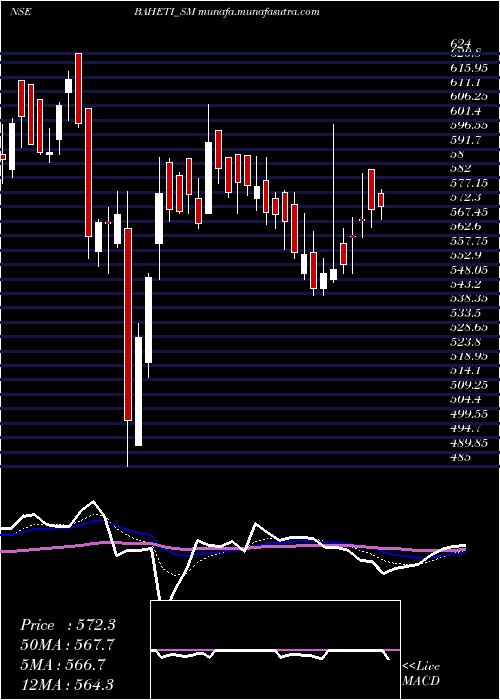Click the 557.75 price axis label

click(x=469, y=240)
